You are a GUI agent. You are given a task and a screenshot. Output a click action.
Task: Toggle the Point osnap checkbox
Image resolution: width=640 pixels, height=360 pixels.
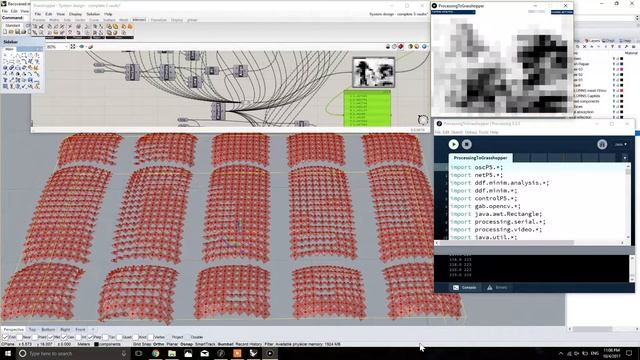point(35,337)
